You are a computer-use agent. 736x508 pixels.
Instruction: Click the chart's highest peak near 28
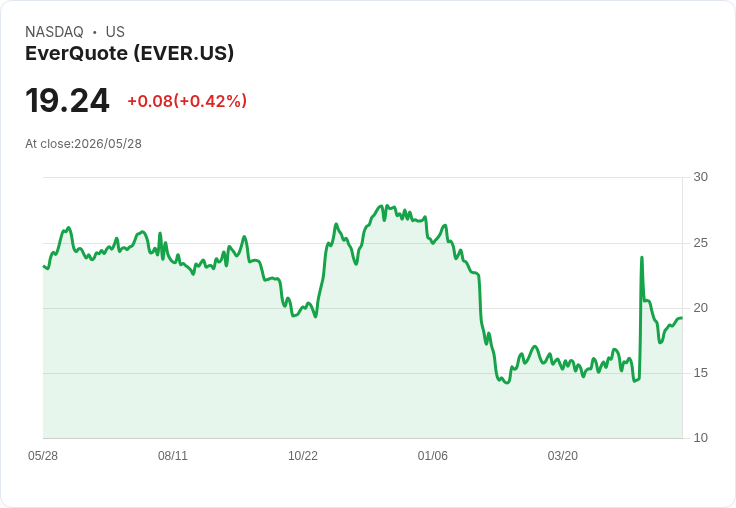[387, 206]
